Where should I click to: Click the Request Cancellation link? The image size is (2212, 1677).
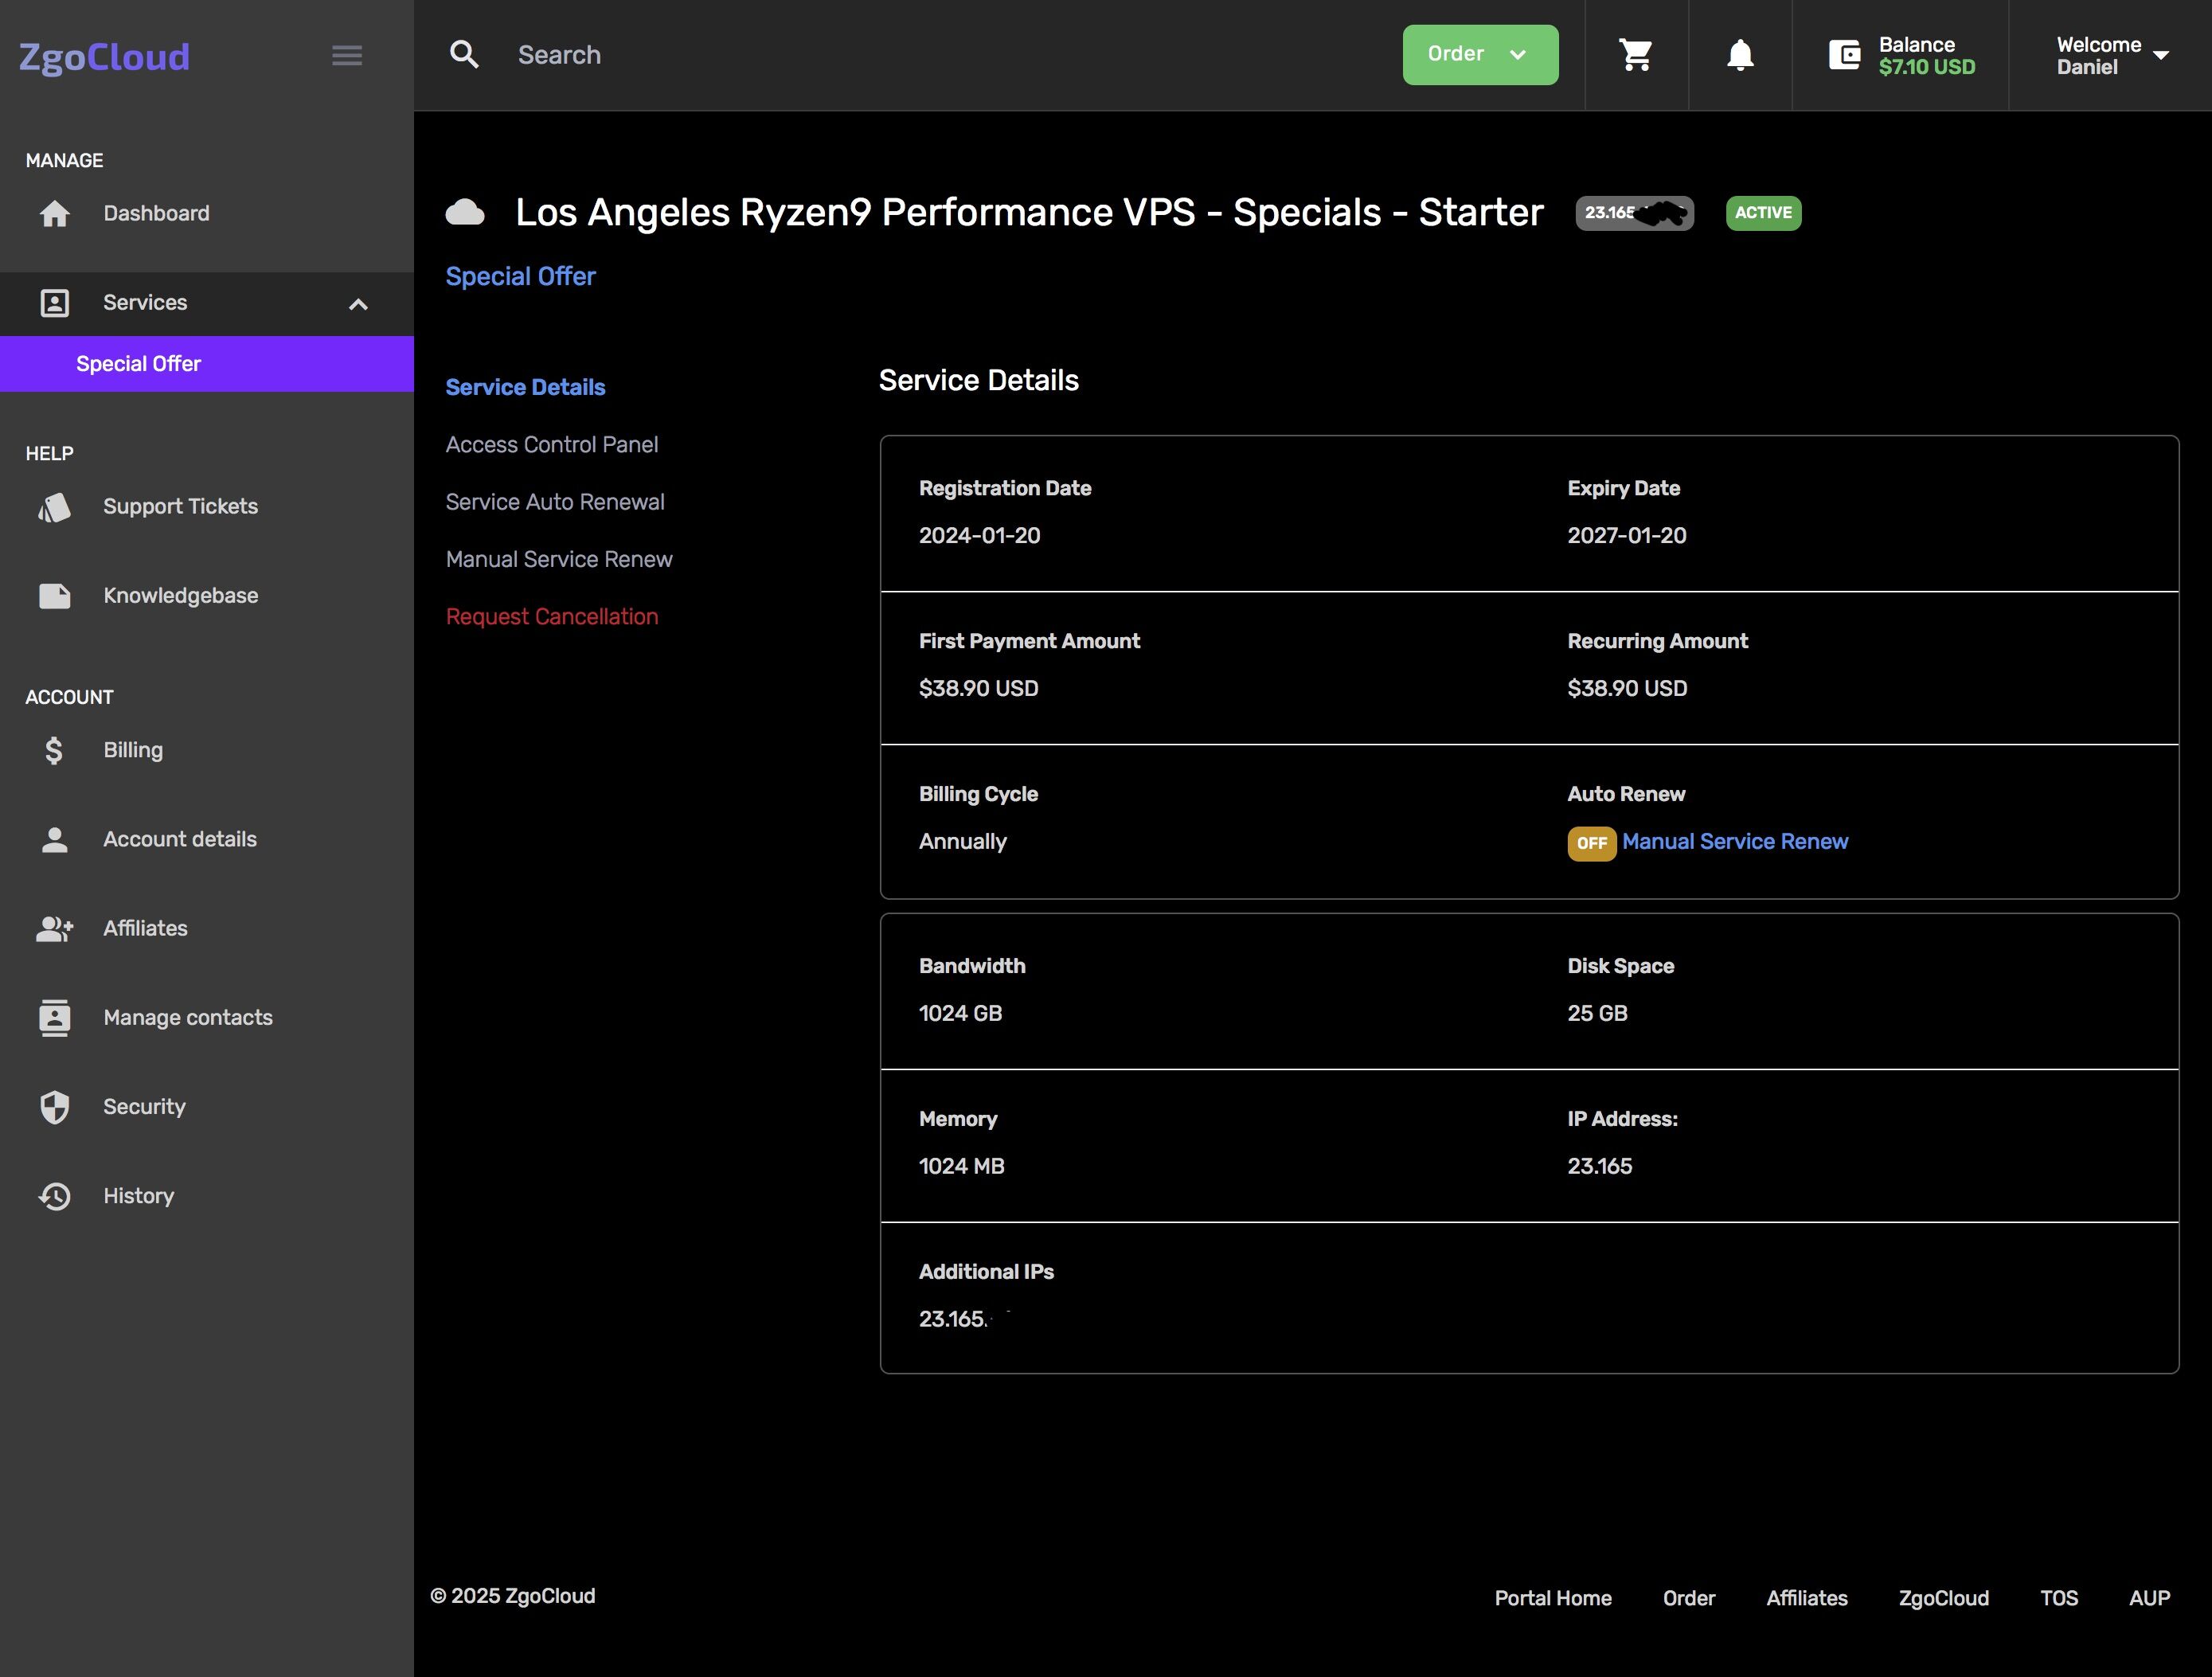[x=551, y=617]
